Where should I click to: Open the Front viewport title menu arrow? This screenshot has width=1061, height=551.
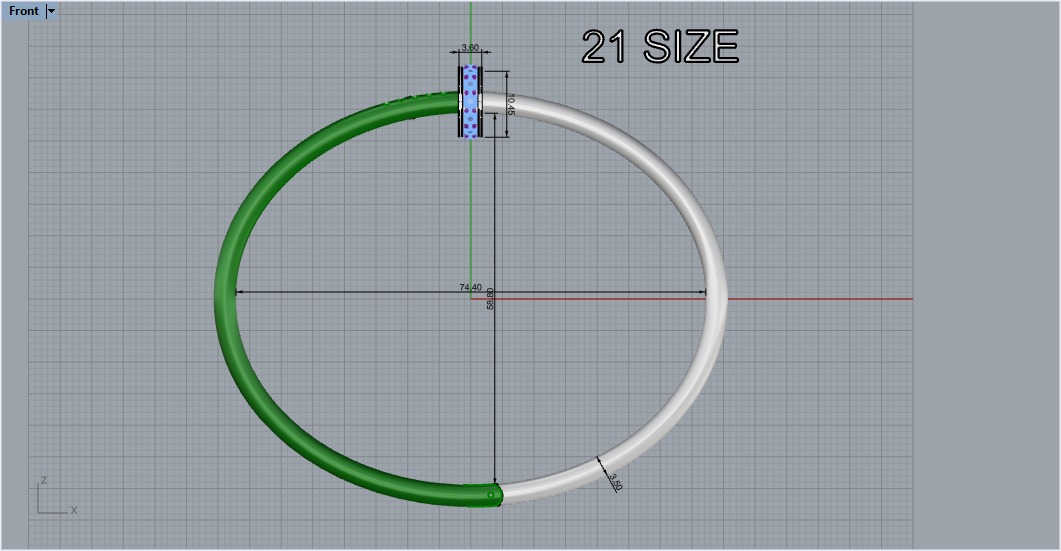(x=51, y=11)
